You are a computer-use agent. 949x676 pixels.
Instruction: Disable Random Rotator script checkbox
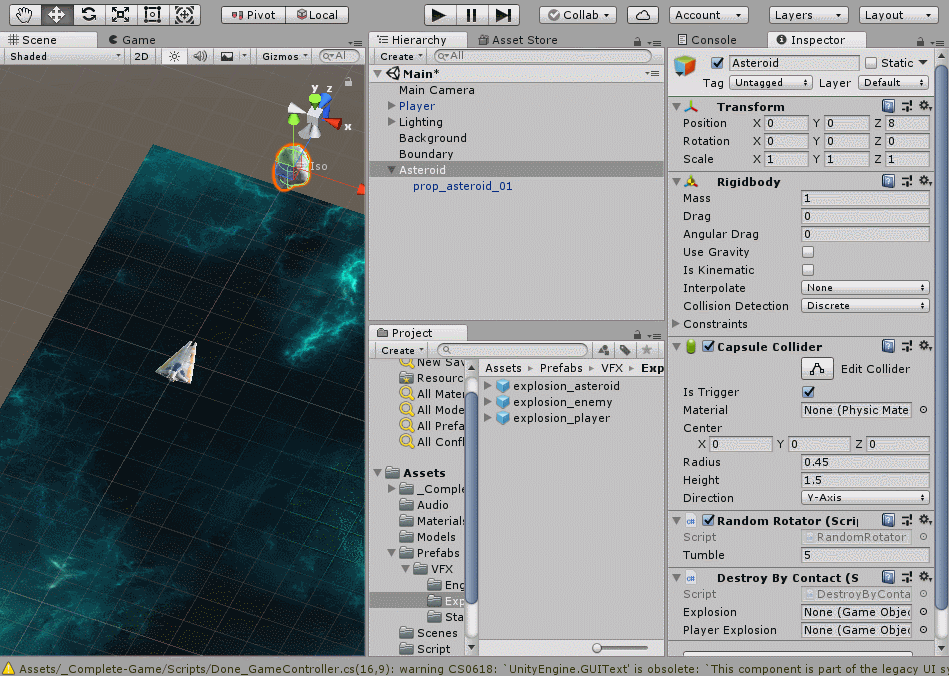point(708,520)
